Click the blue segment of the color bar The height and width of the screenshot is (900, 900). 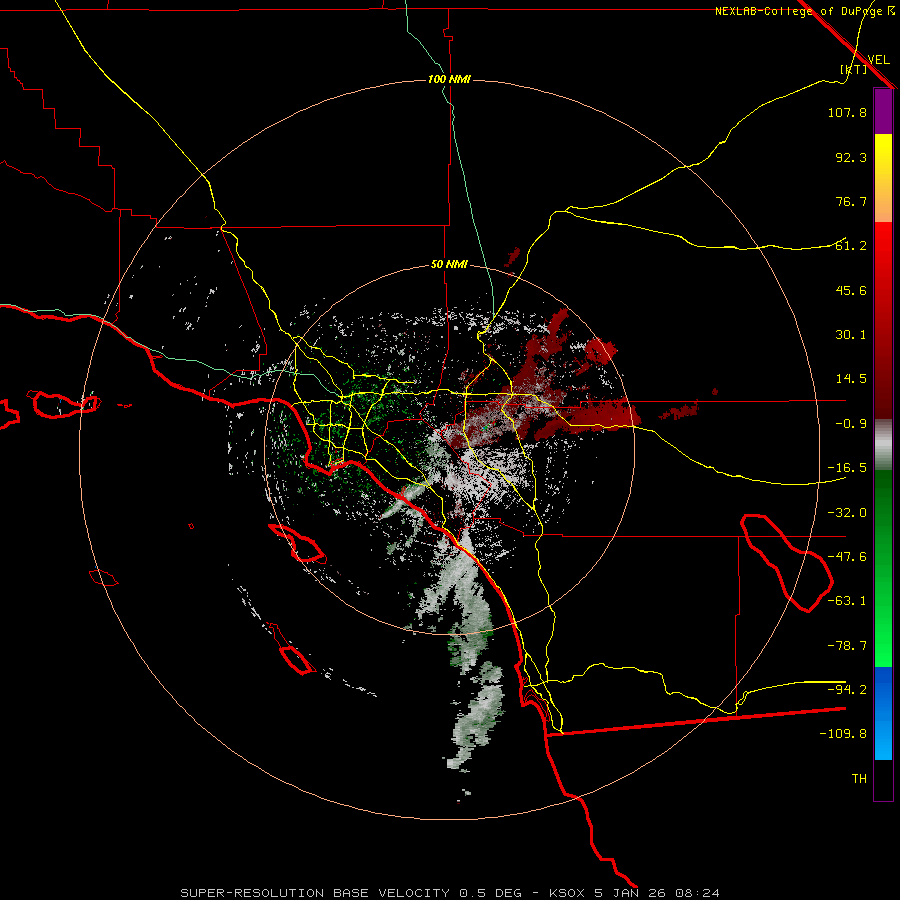[883, 713]
